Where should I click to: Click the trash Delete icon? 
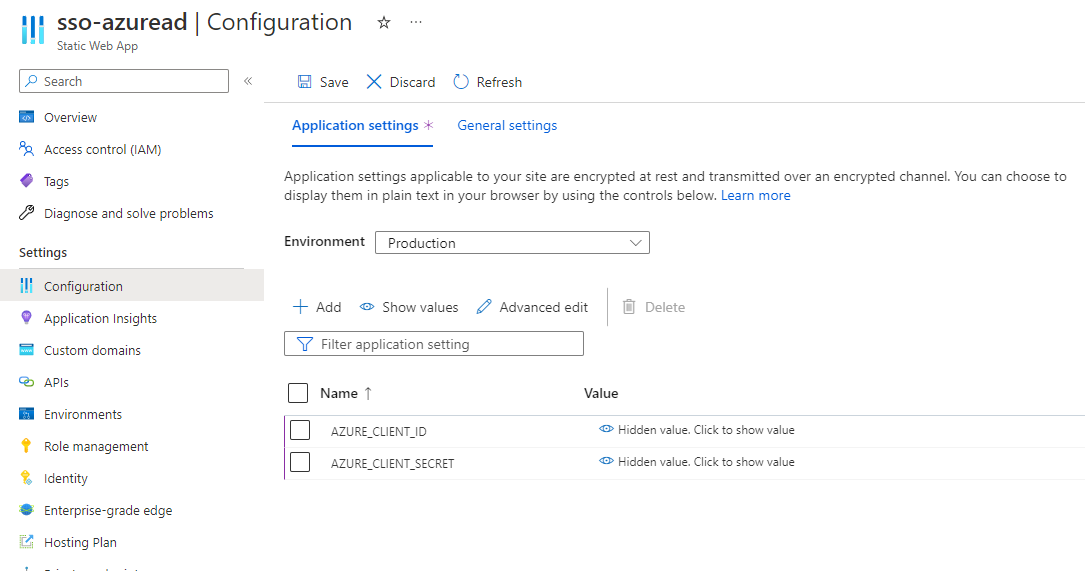(629, 307)
